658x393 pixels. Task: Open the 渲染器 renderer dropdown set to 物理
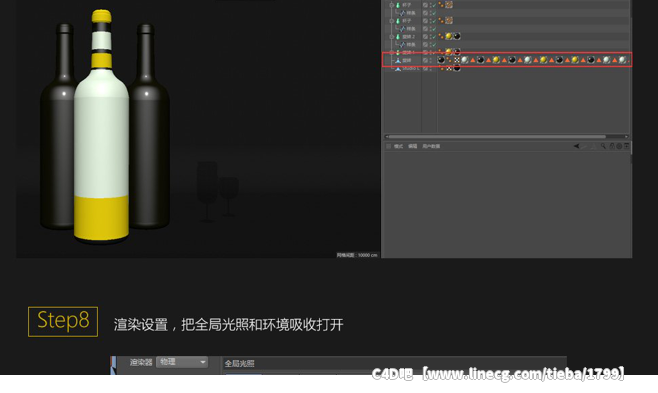(x=182, y=362)
